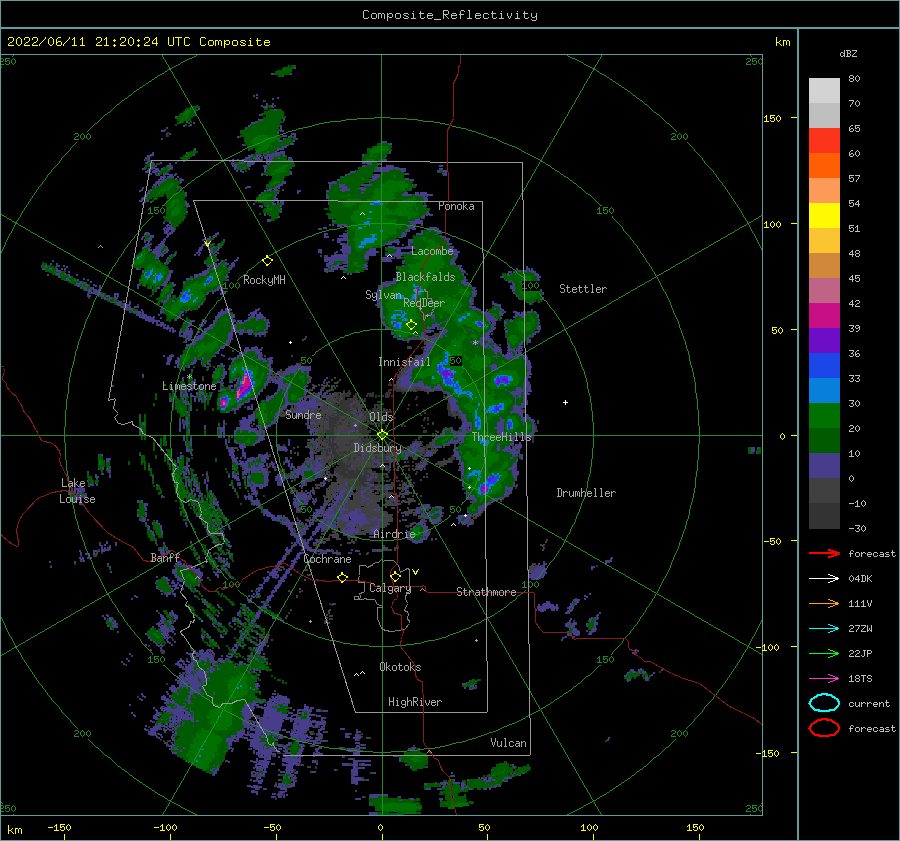900x841 pixels.
Task: Click the Composite_Reflectivity title
Action: pyautogui.click(x=450, y=15)
